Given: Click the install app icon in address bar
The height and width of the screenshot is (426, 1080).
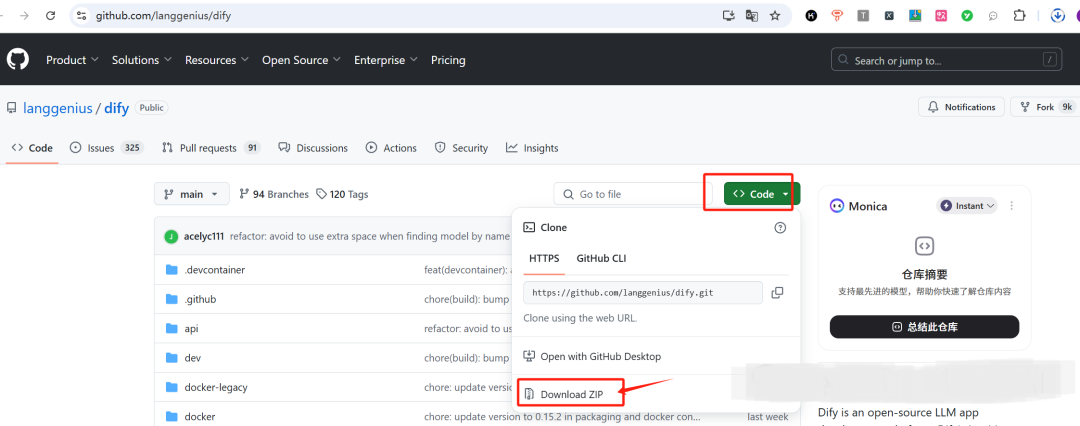Looking at the screenshot, I should [x=728, y=15].
